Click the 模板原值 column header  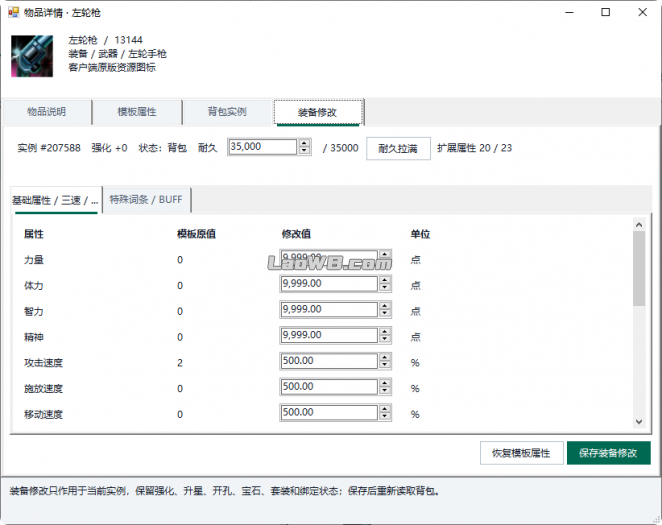(196, 234)
